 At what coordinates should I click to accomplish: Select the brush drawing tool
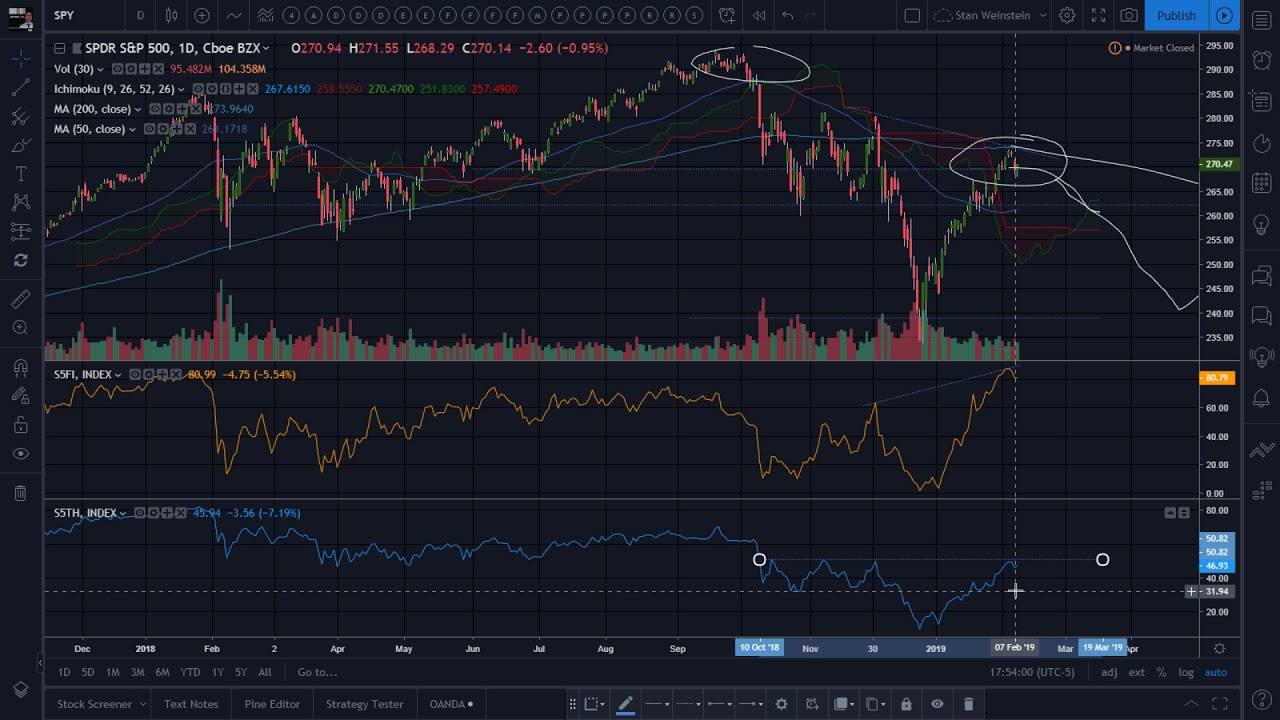click(20, 147)
